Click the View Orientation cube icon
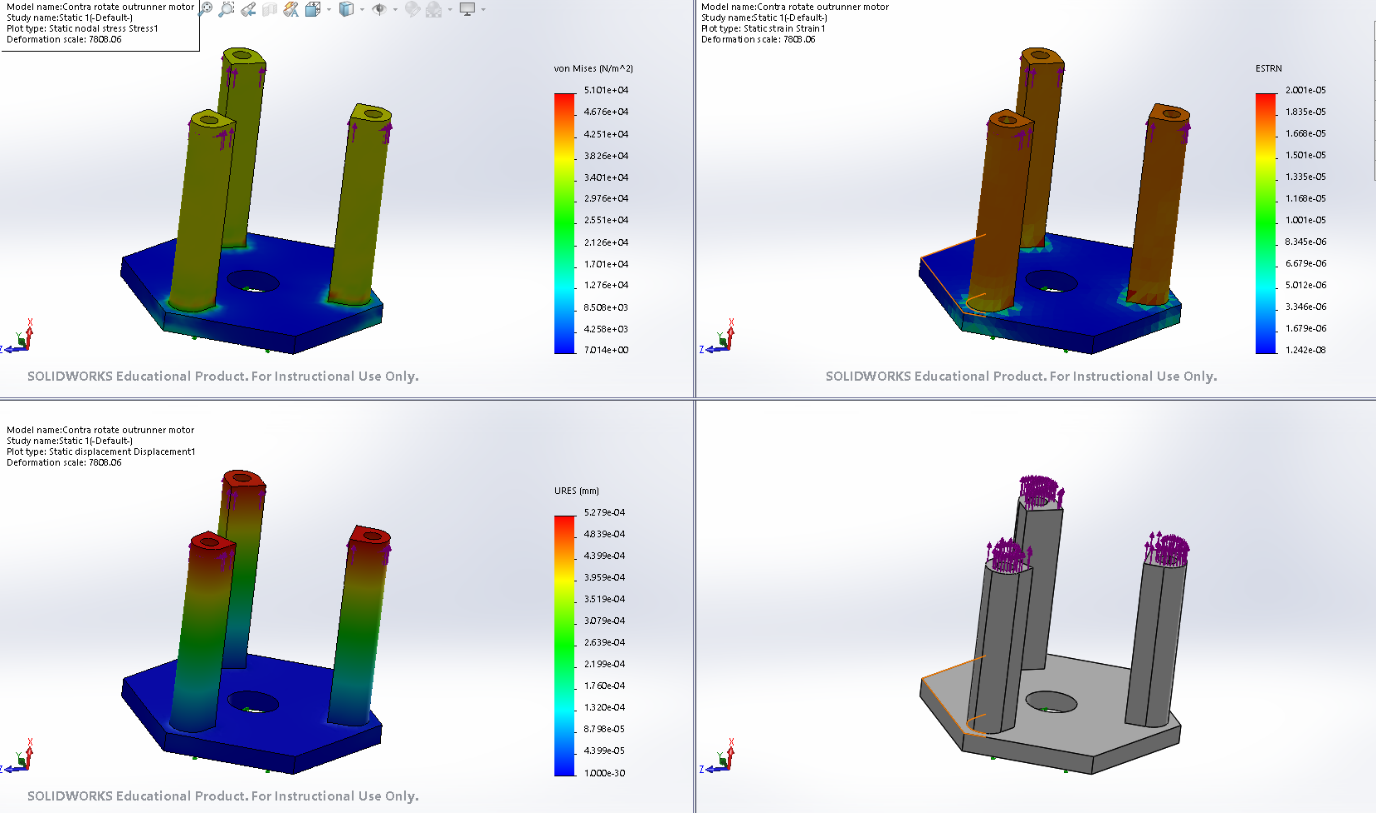Screen dimensions: 1376x813 [x=312, y=9]
